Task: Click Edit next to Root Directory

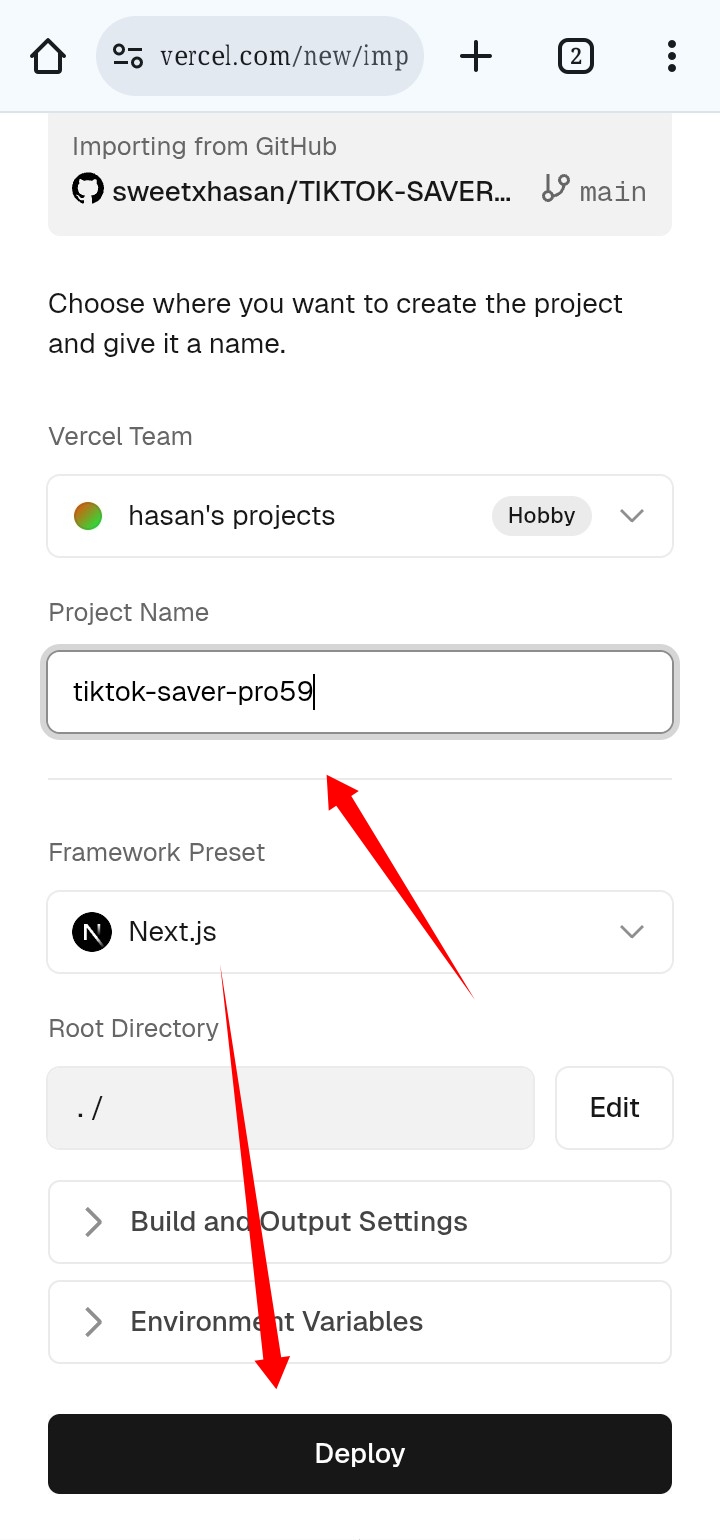Action: (x=614, y=1108)
